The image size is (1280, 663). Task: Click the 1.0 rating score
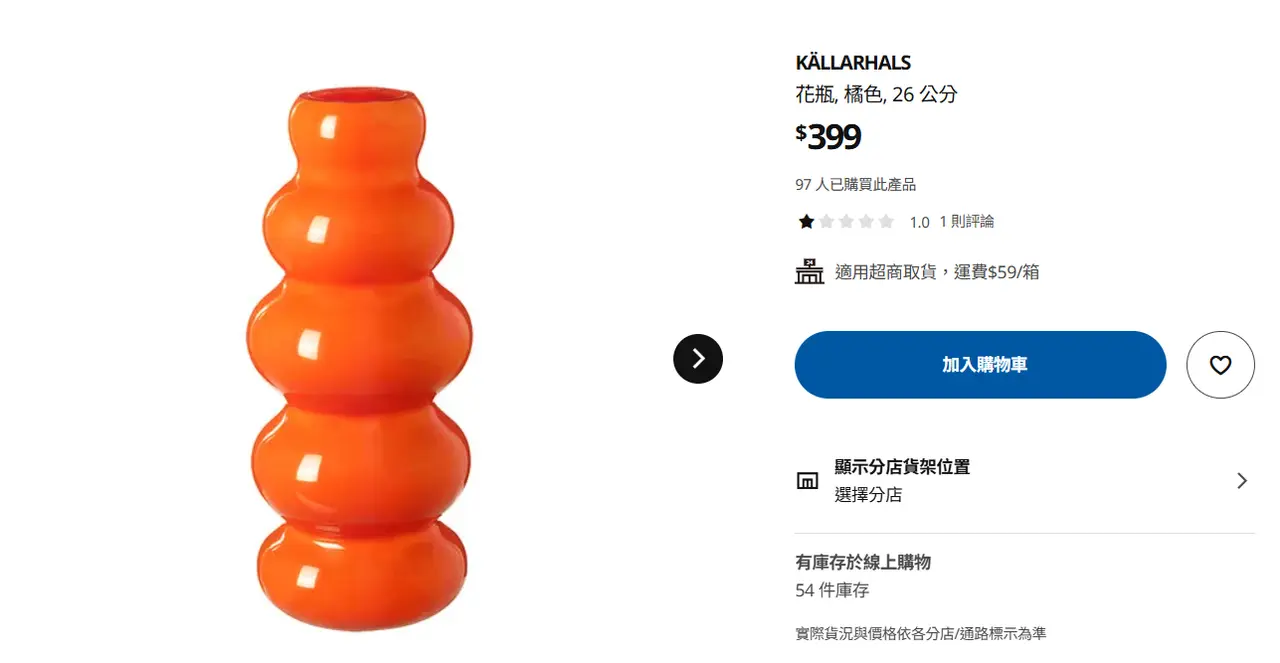pyautogui.click(x=920, y=222)
